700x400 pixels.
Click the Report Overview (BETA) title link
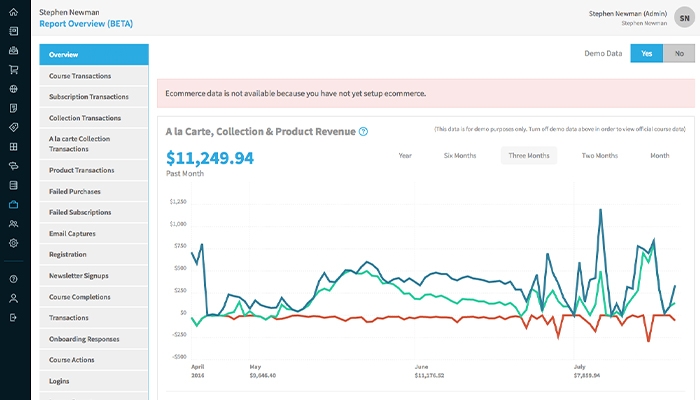click(85, 23)
